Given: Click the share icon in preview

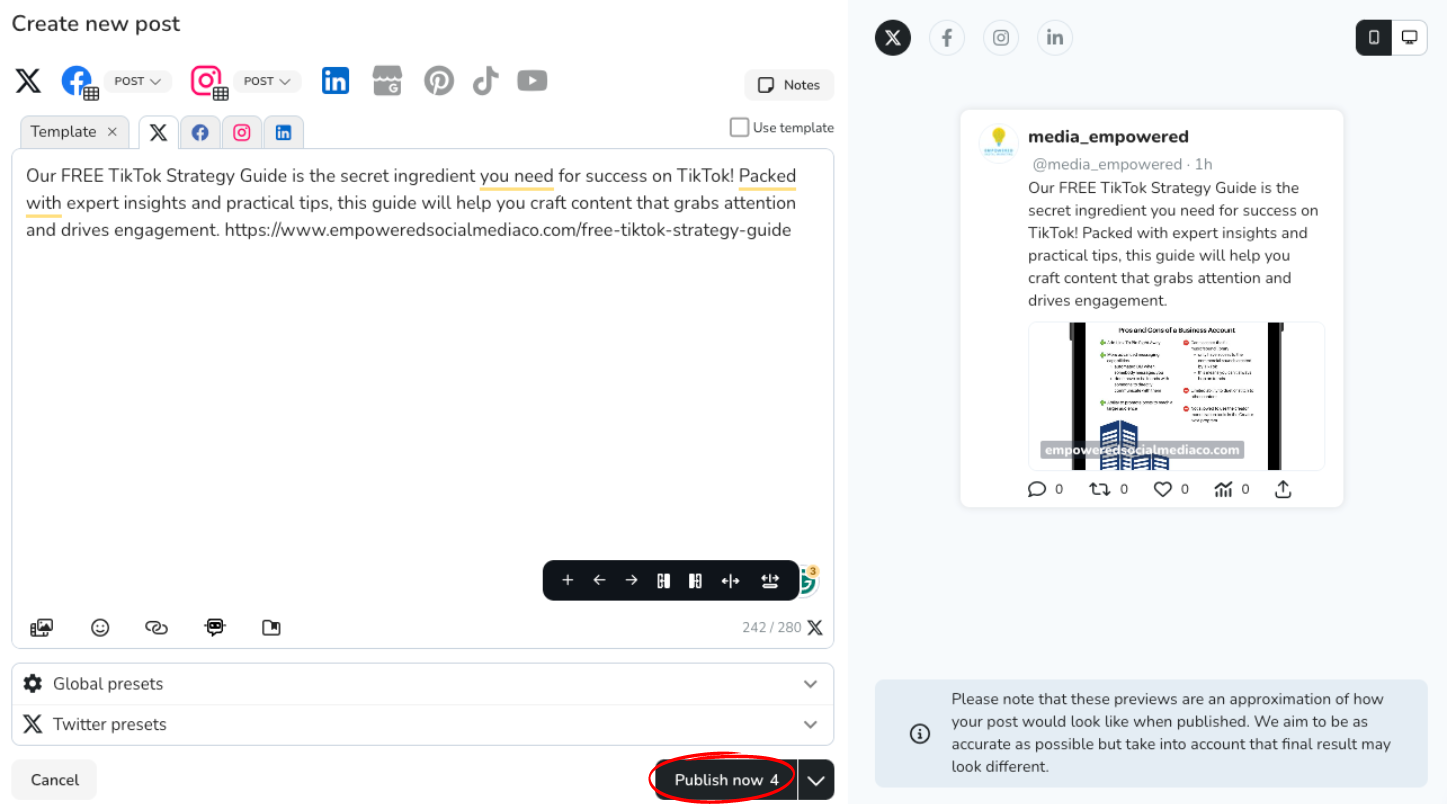Looking at the screenshot, I should tap(1283, 489).
